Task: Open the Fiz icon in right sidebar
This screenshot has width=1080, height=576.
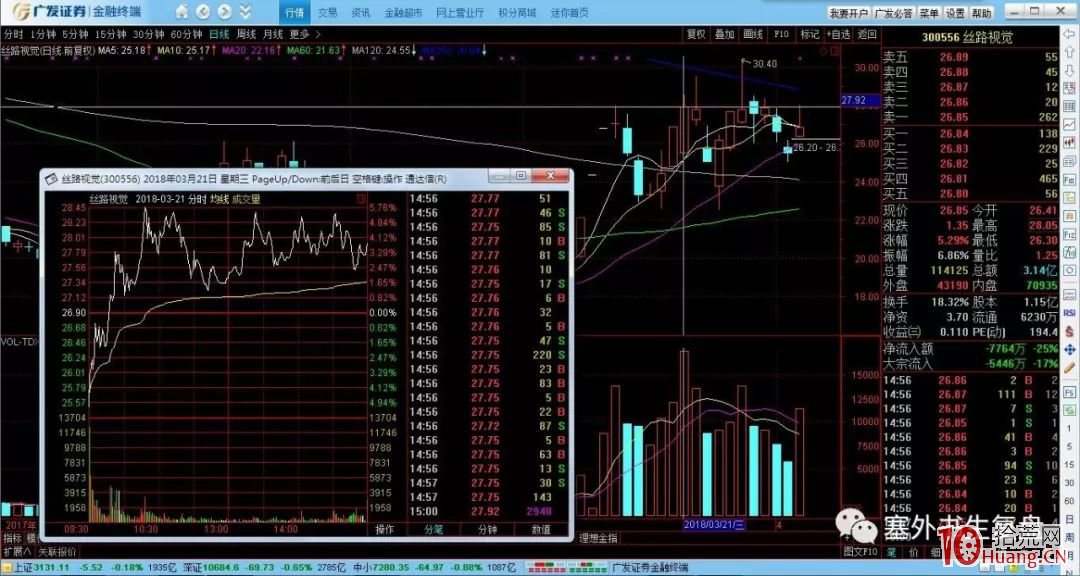Action: (1069, 234)
